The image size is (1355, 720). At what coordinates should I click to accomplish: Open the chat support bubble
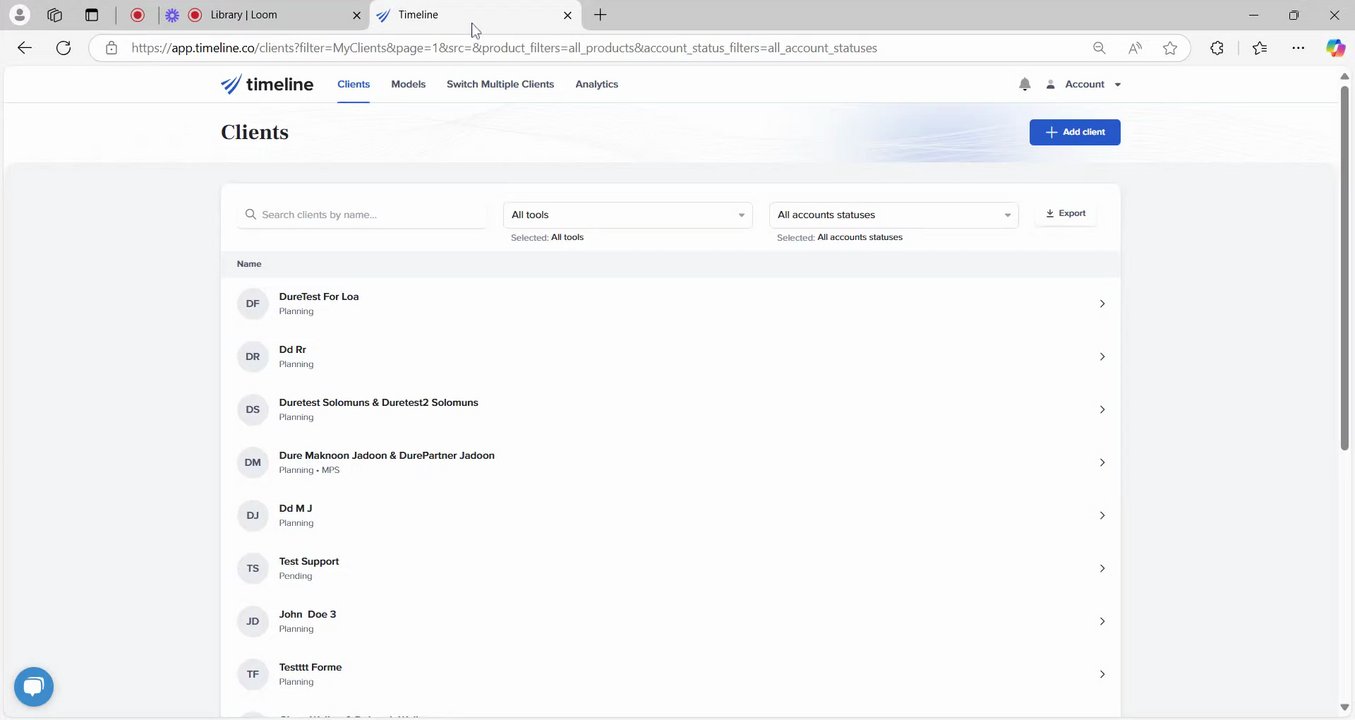[x=33, y=687]
